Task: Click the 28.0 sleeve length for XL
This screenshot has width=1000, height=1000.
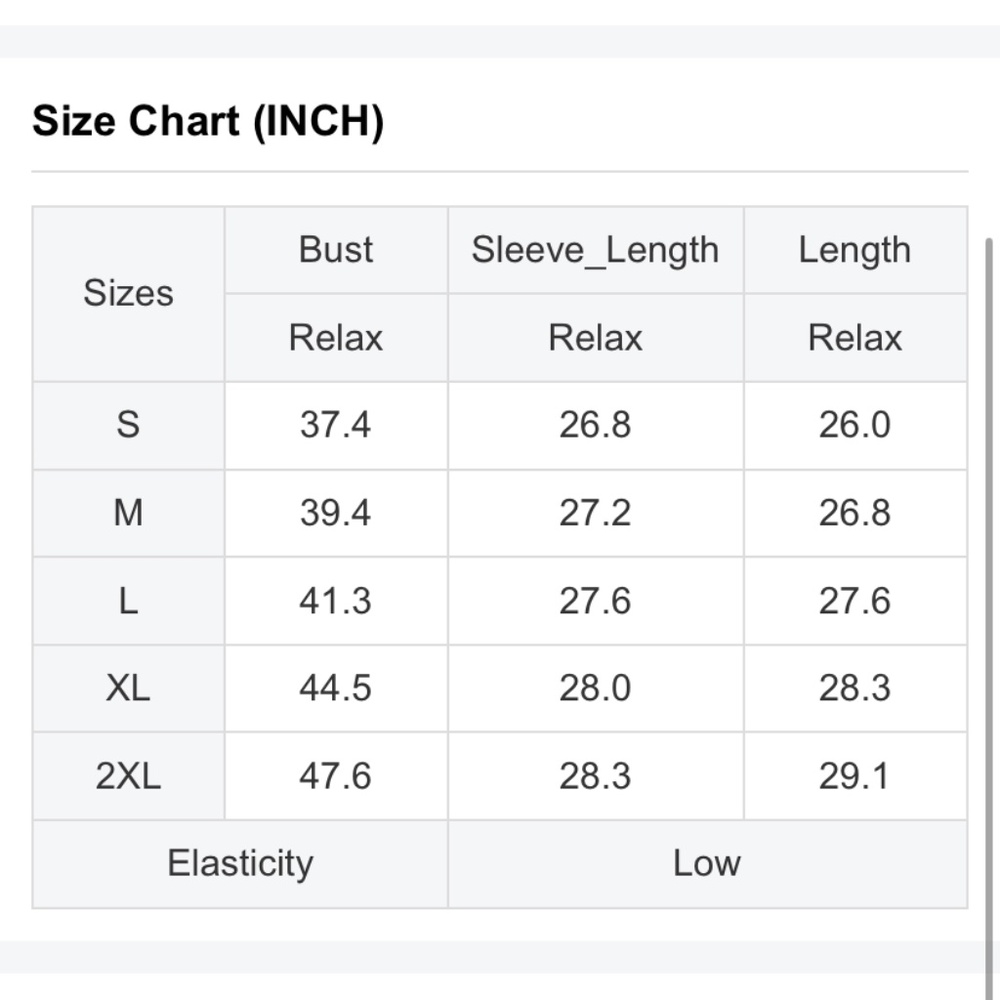Action: pyautogui.click(x=596, y=689)
